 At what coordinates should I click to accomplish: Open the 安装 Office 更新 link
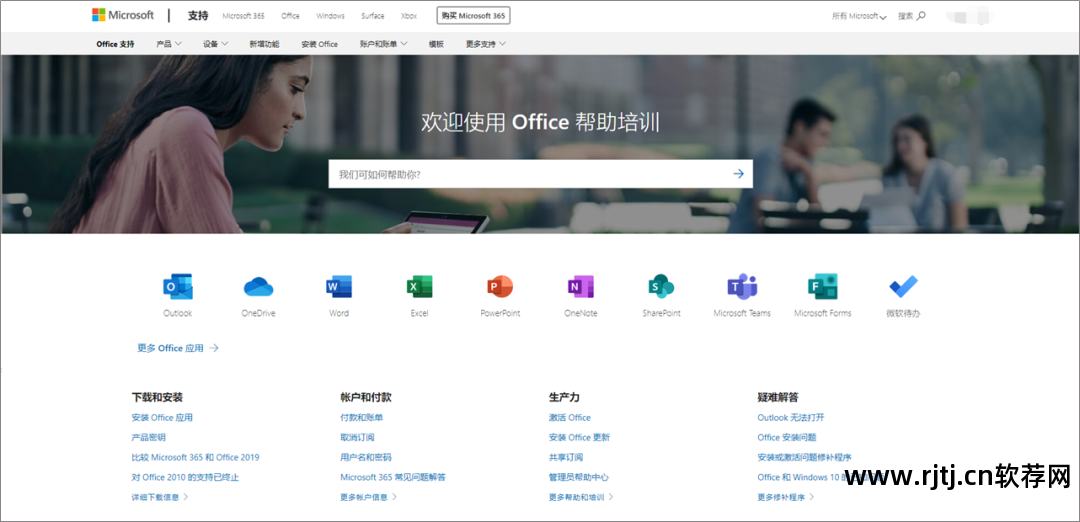[579, 437]
